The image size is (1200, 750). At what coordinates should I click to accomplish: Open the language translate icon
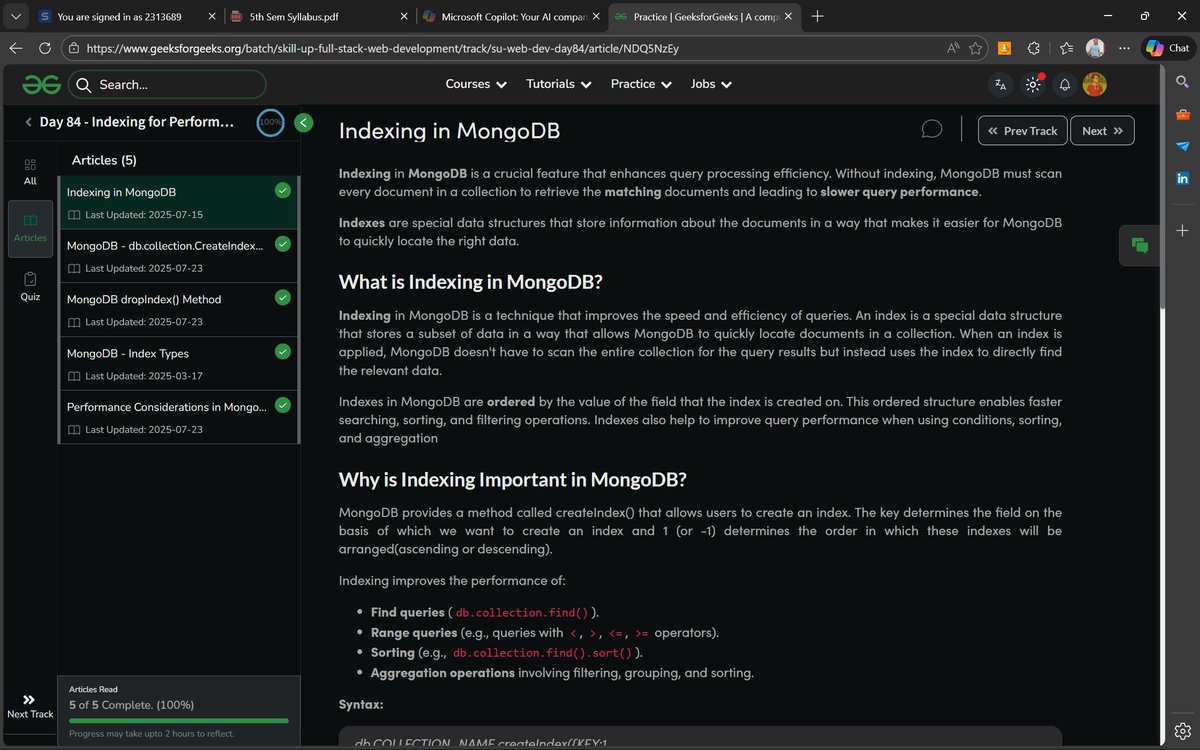[x=1001, y=85]
